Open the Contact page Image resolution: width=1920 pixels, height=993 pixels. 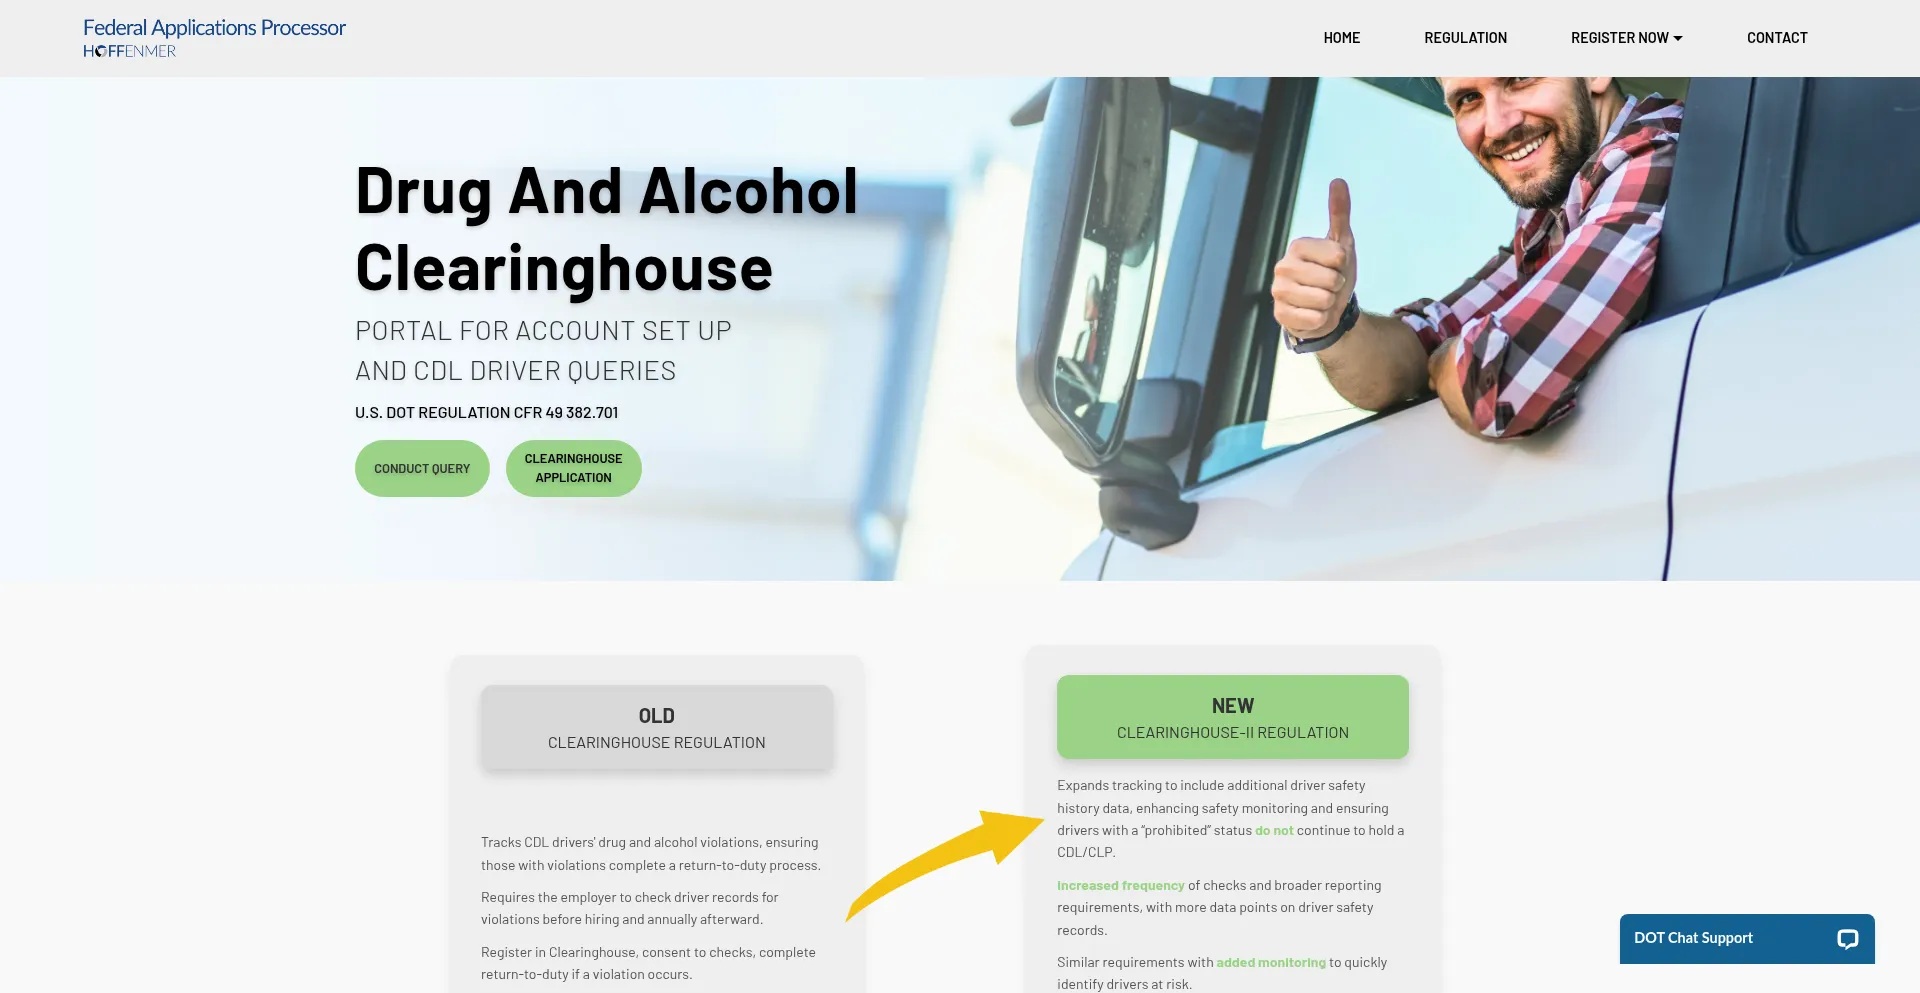point(1777,38)
